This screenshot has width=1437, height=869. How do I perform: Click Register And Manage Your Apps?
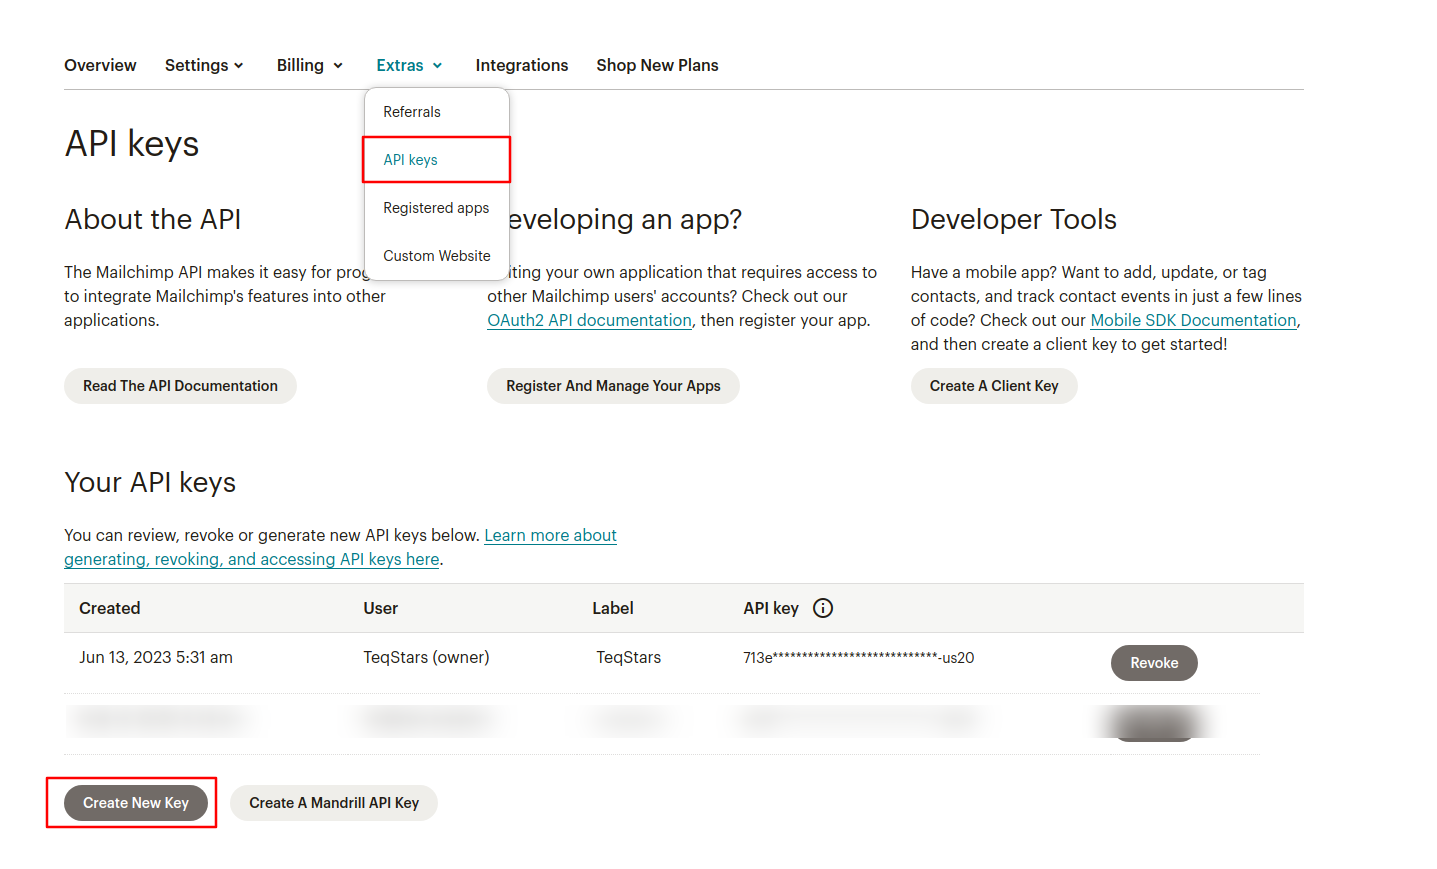(x=613, y=386)
